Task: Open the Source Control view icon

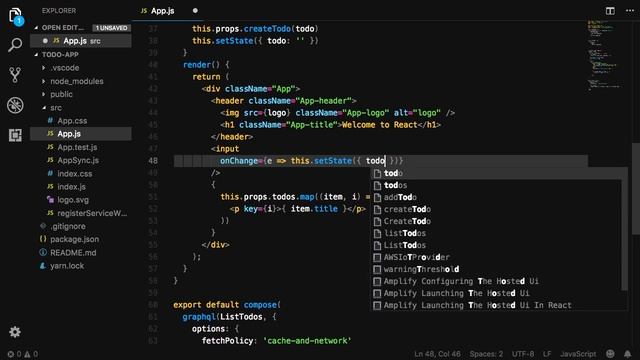Action: (x=15, y=75)
